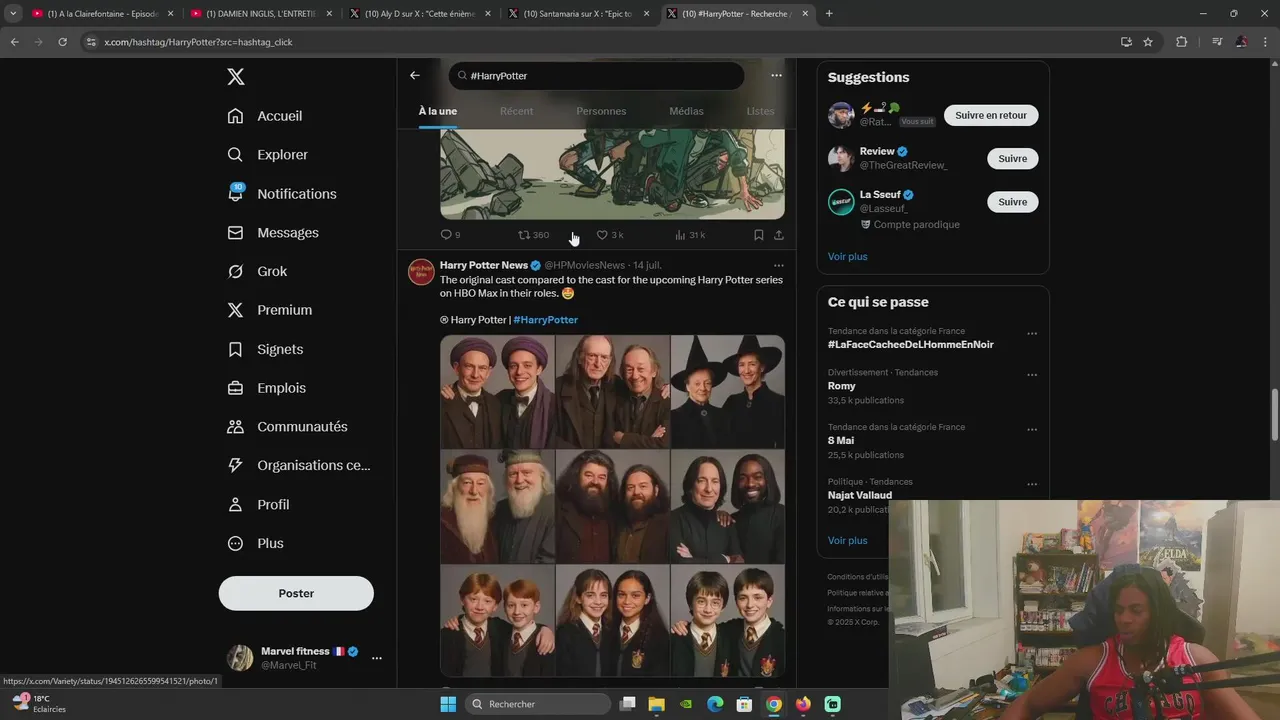Open Profil in sidebar
1280x720 pixels.
point(259,505)
